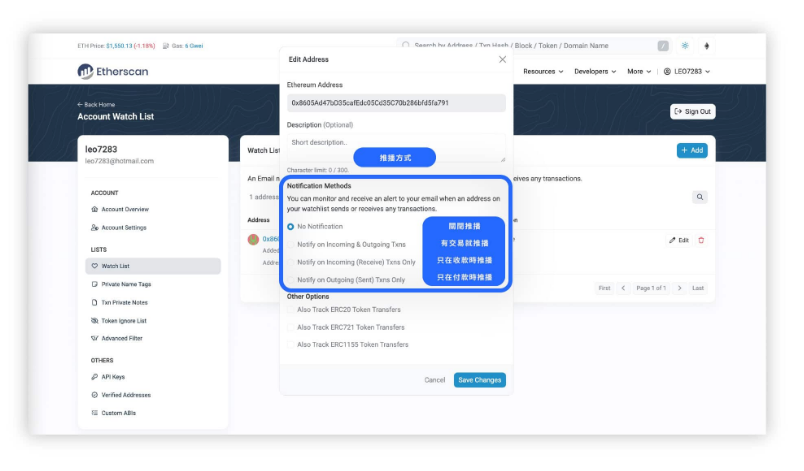The height and width of the screenshot is (471, 804).
Task: Click the Add button
Action: [x=692, y=150]
